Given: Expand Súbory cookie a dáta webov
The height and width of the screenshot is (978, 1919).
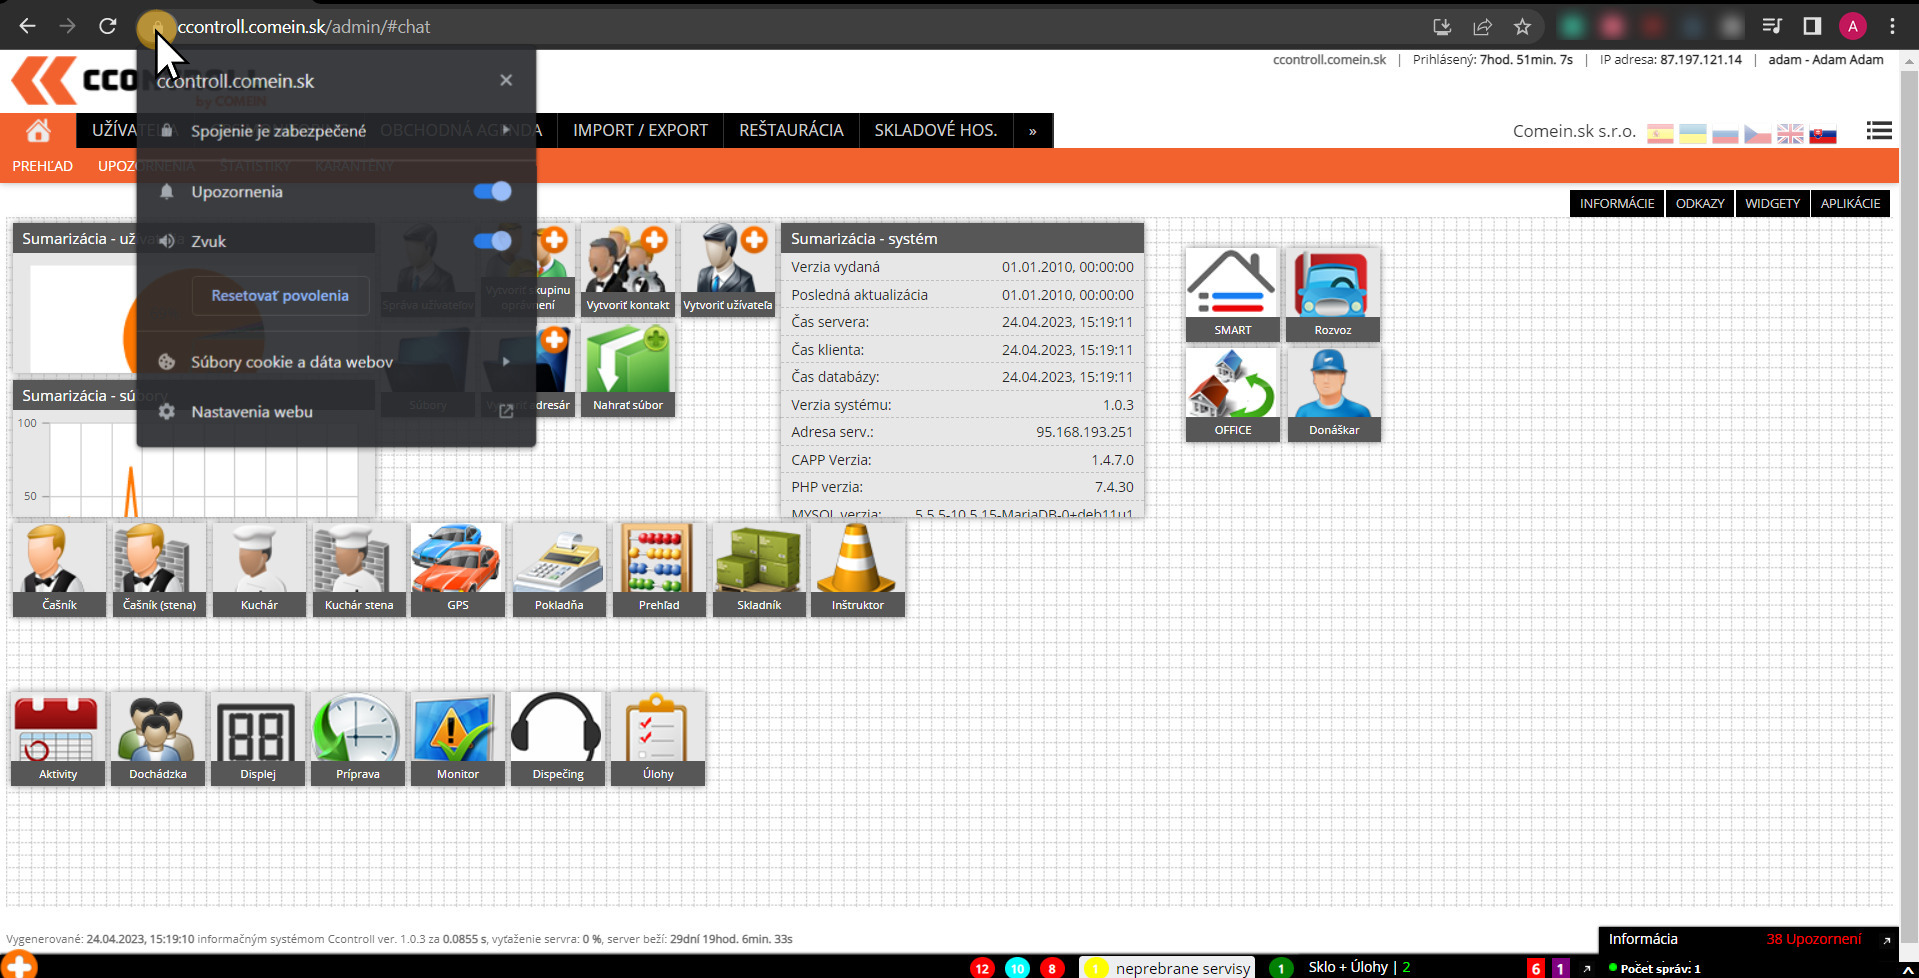Looking at the screenshot, I should click(336, 362).
